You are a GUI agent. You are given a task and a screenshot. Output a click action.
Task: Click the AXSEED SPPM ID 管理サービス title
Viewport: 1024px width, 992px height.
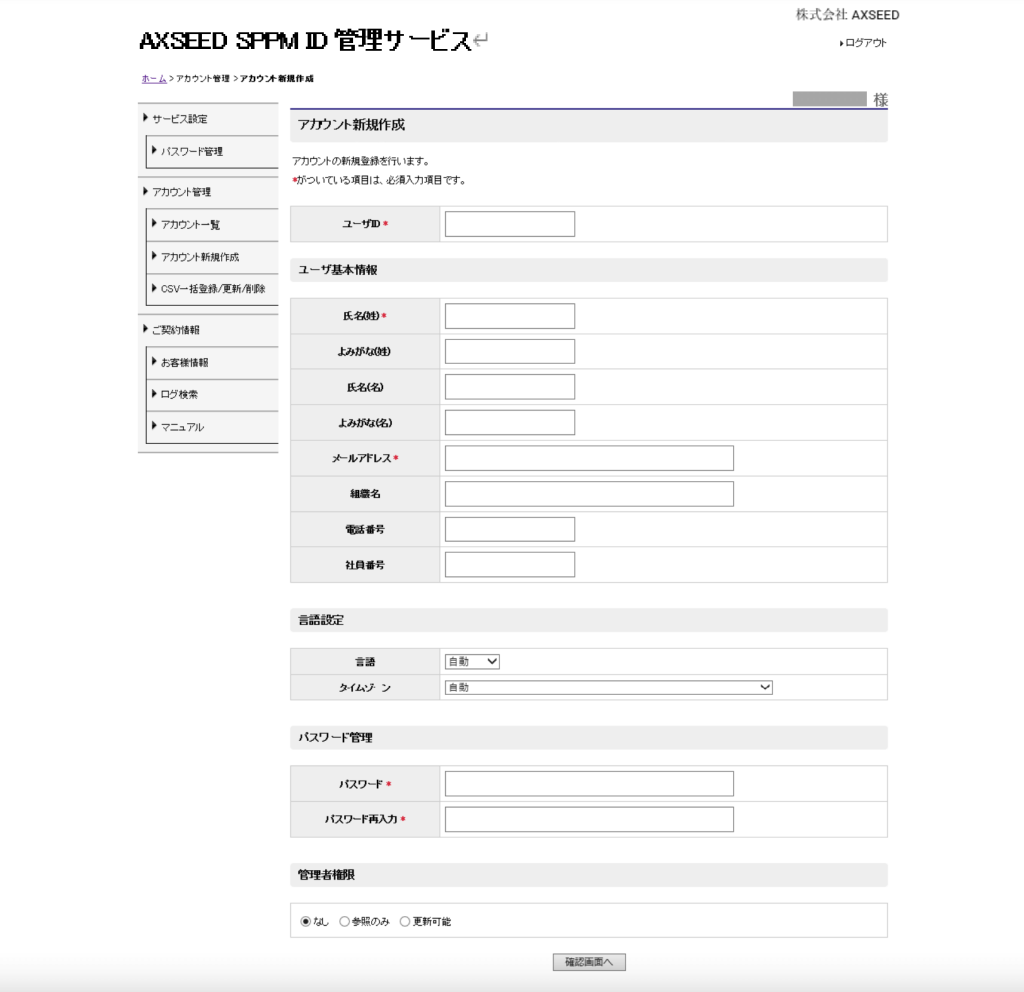click(305, 40)
